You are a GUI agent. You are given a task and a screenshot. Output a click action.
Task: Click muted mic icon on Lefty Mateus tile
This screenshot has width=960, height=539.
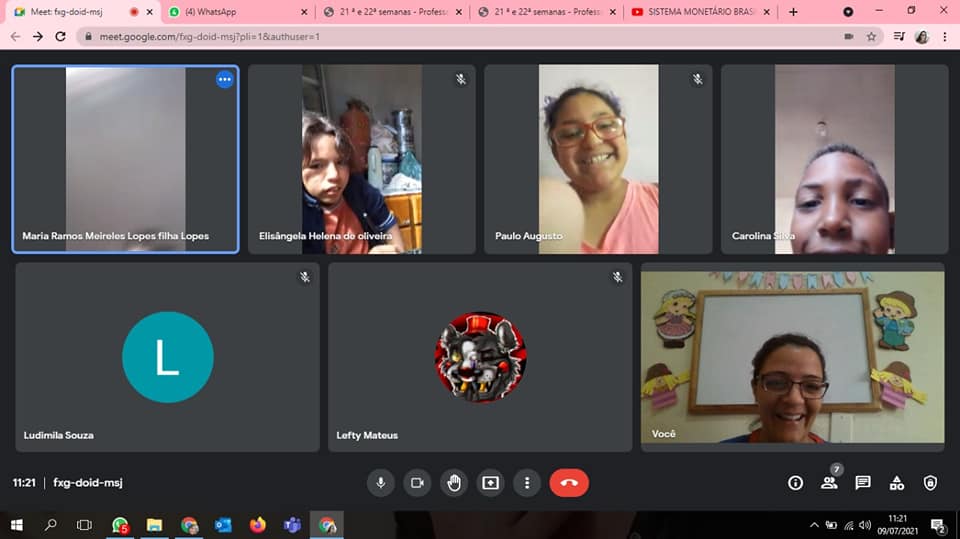coord(618,277)
